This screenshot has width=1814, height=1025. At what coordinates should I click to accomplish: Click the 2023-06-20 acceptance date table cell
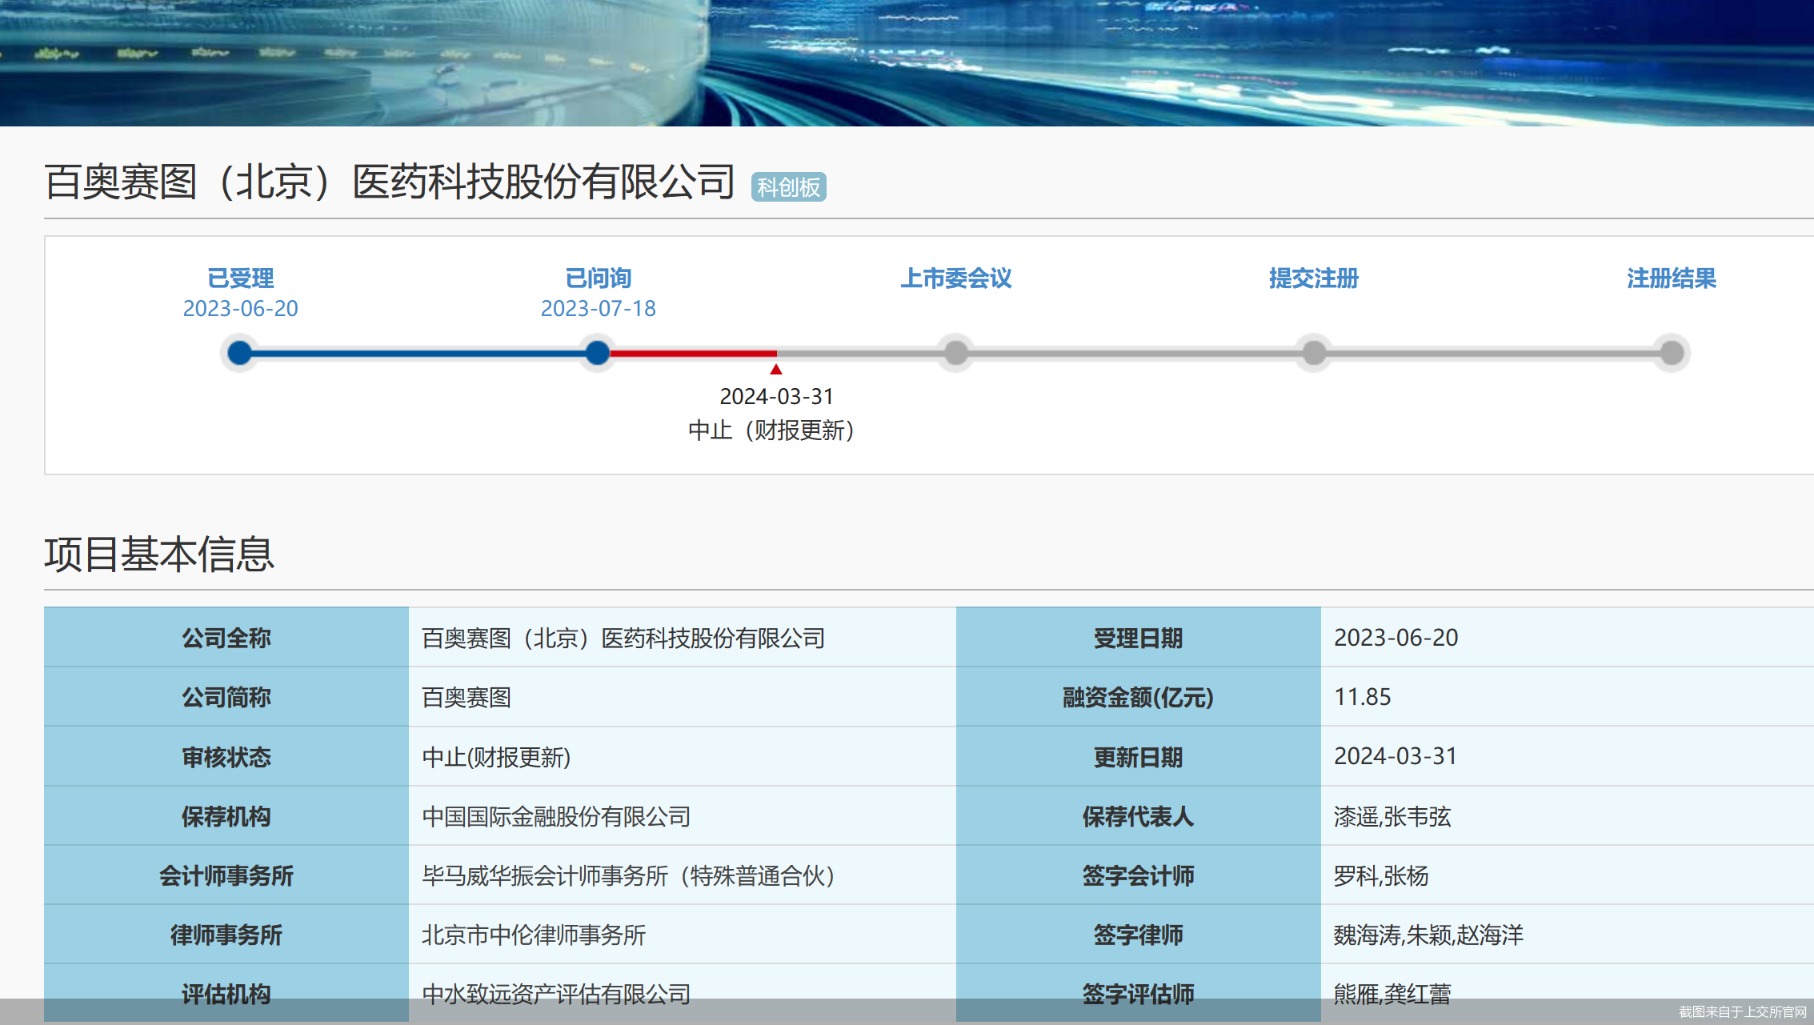[1567, 638]
